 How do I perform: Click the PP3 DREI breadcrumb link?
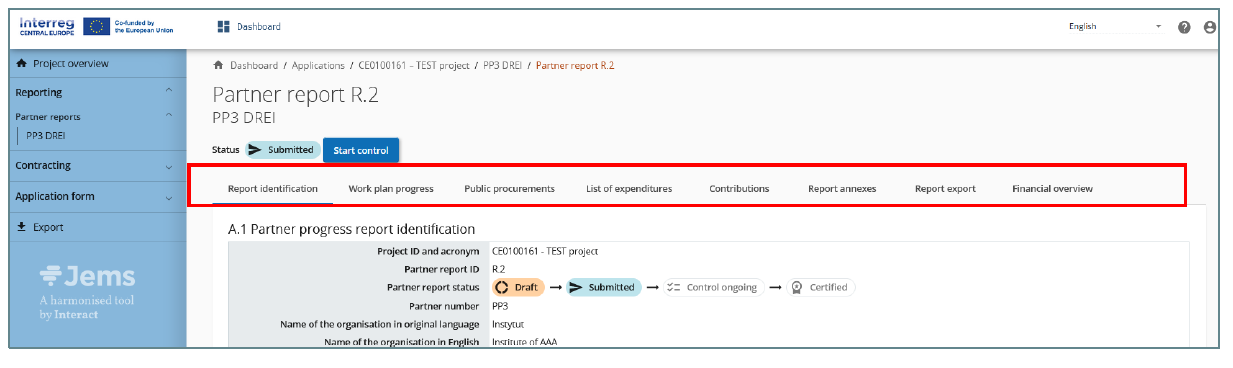tap(503, 66)
